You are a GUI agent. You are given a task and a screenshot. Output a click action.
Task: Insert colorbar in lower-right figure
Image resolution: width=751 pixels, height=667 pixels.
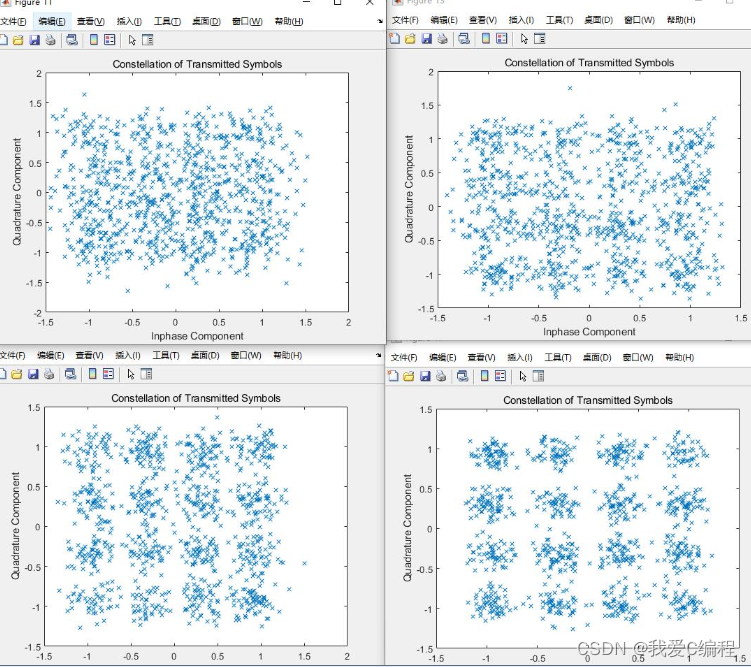[485, 376]
